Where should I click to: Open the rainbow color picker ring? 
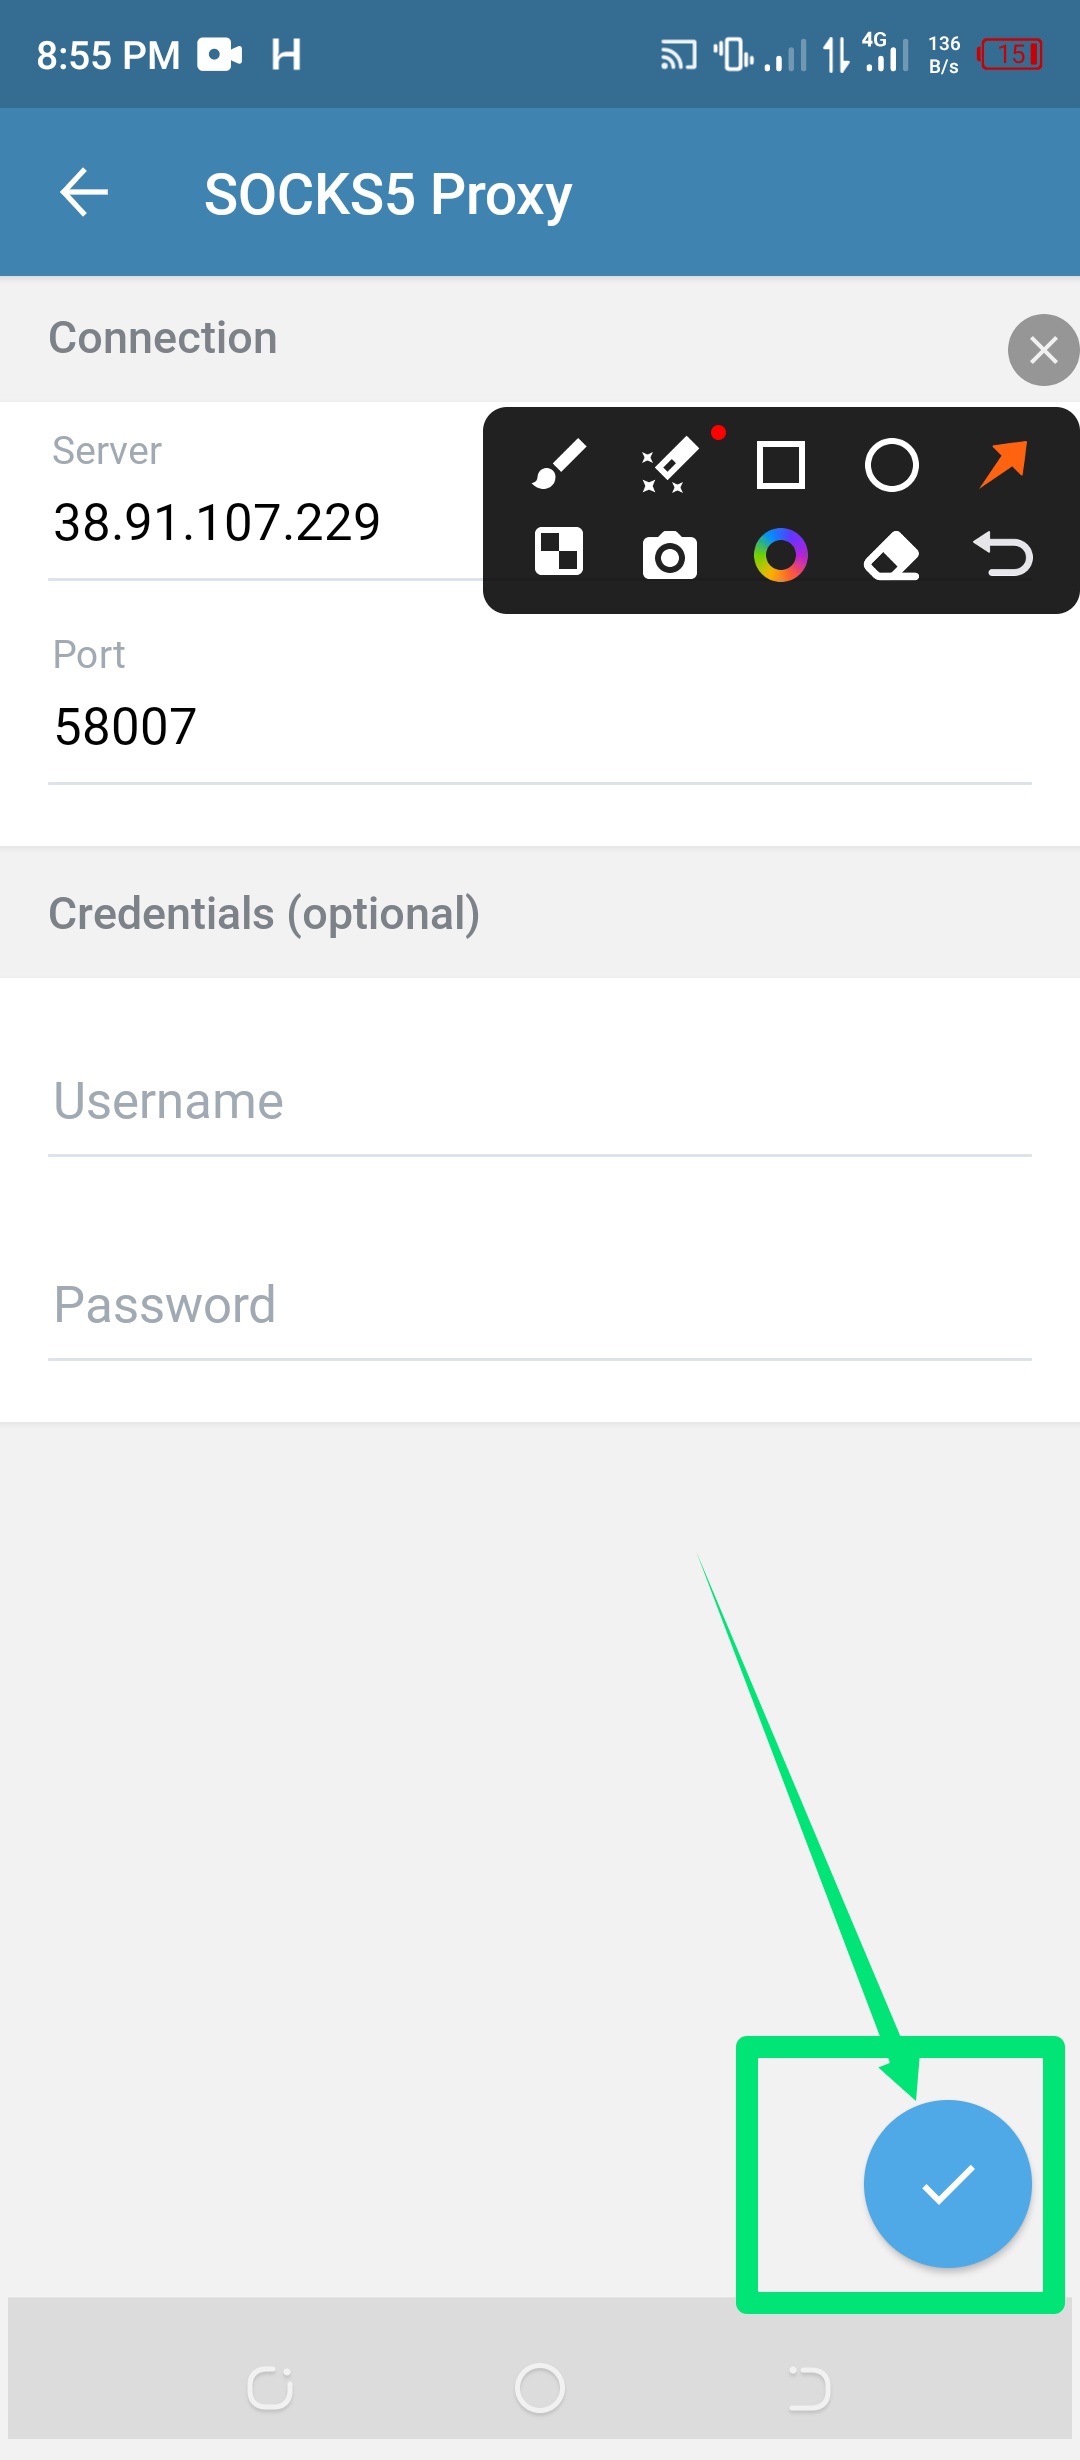[780, 555]
